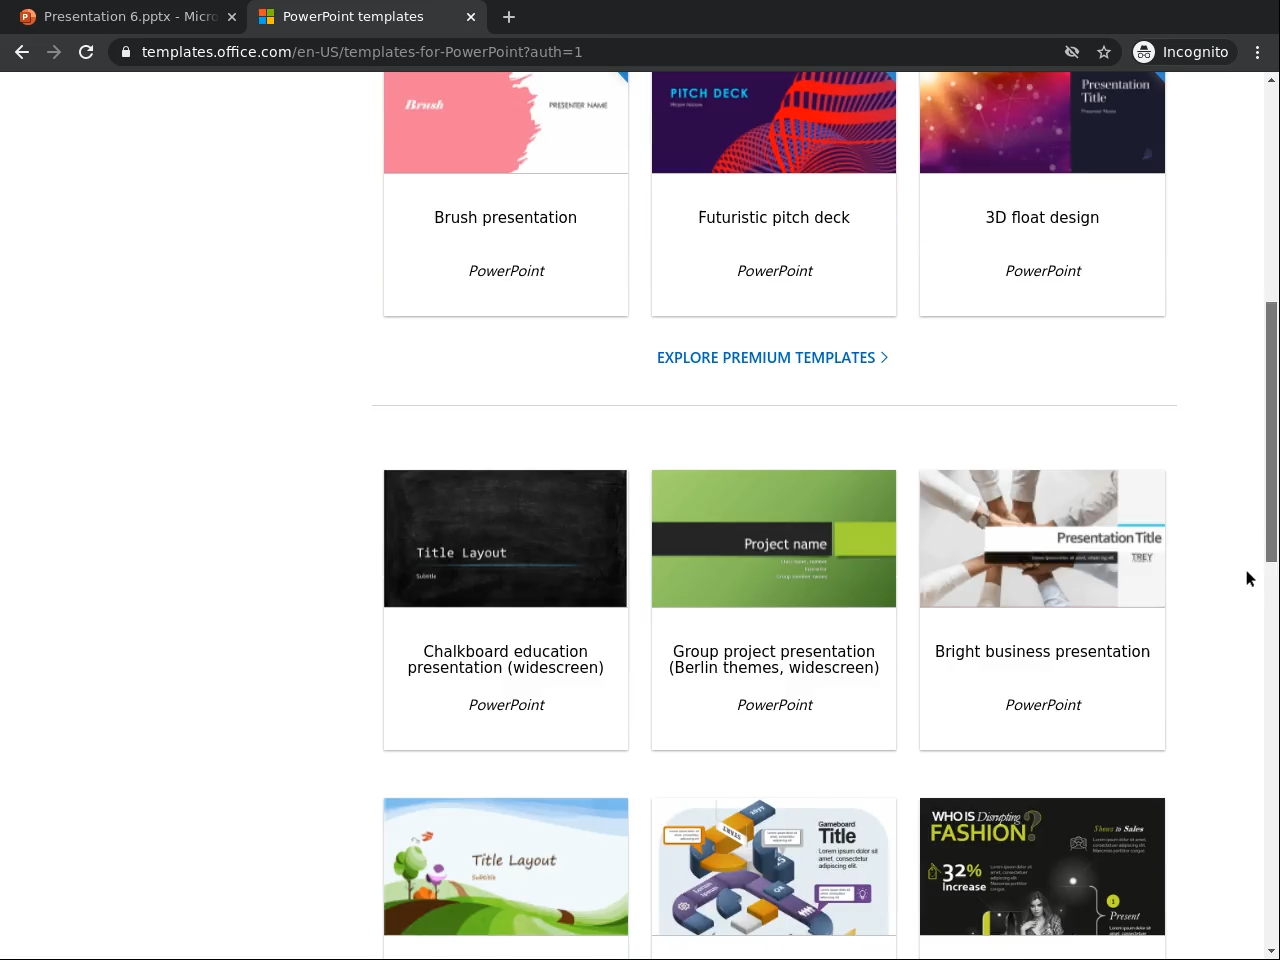Select the PowerPoint templates tab
The width and height of the screenshot is (1280, 960).
[367, 17]
